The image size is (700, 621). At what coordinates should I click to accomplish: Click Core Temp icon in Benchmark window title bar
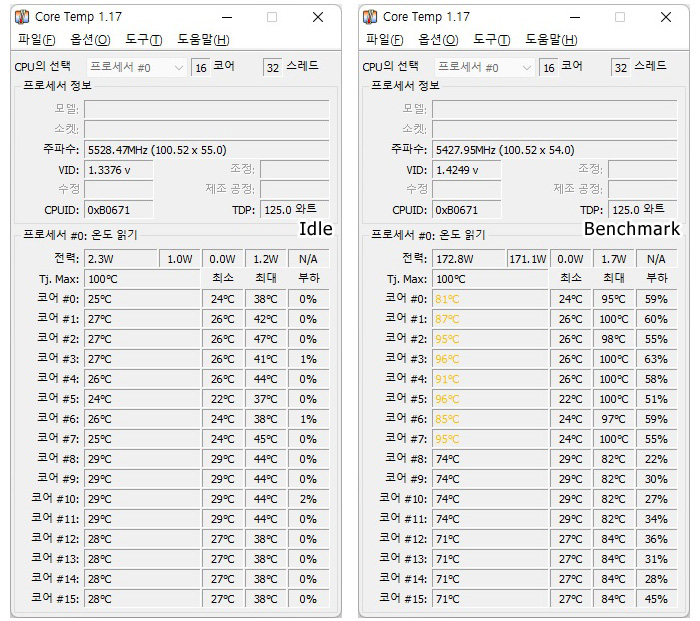370,17
